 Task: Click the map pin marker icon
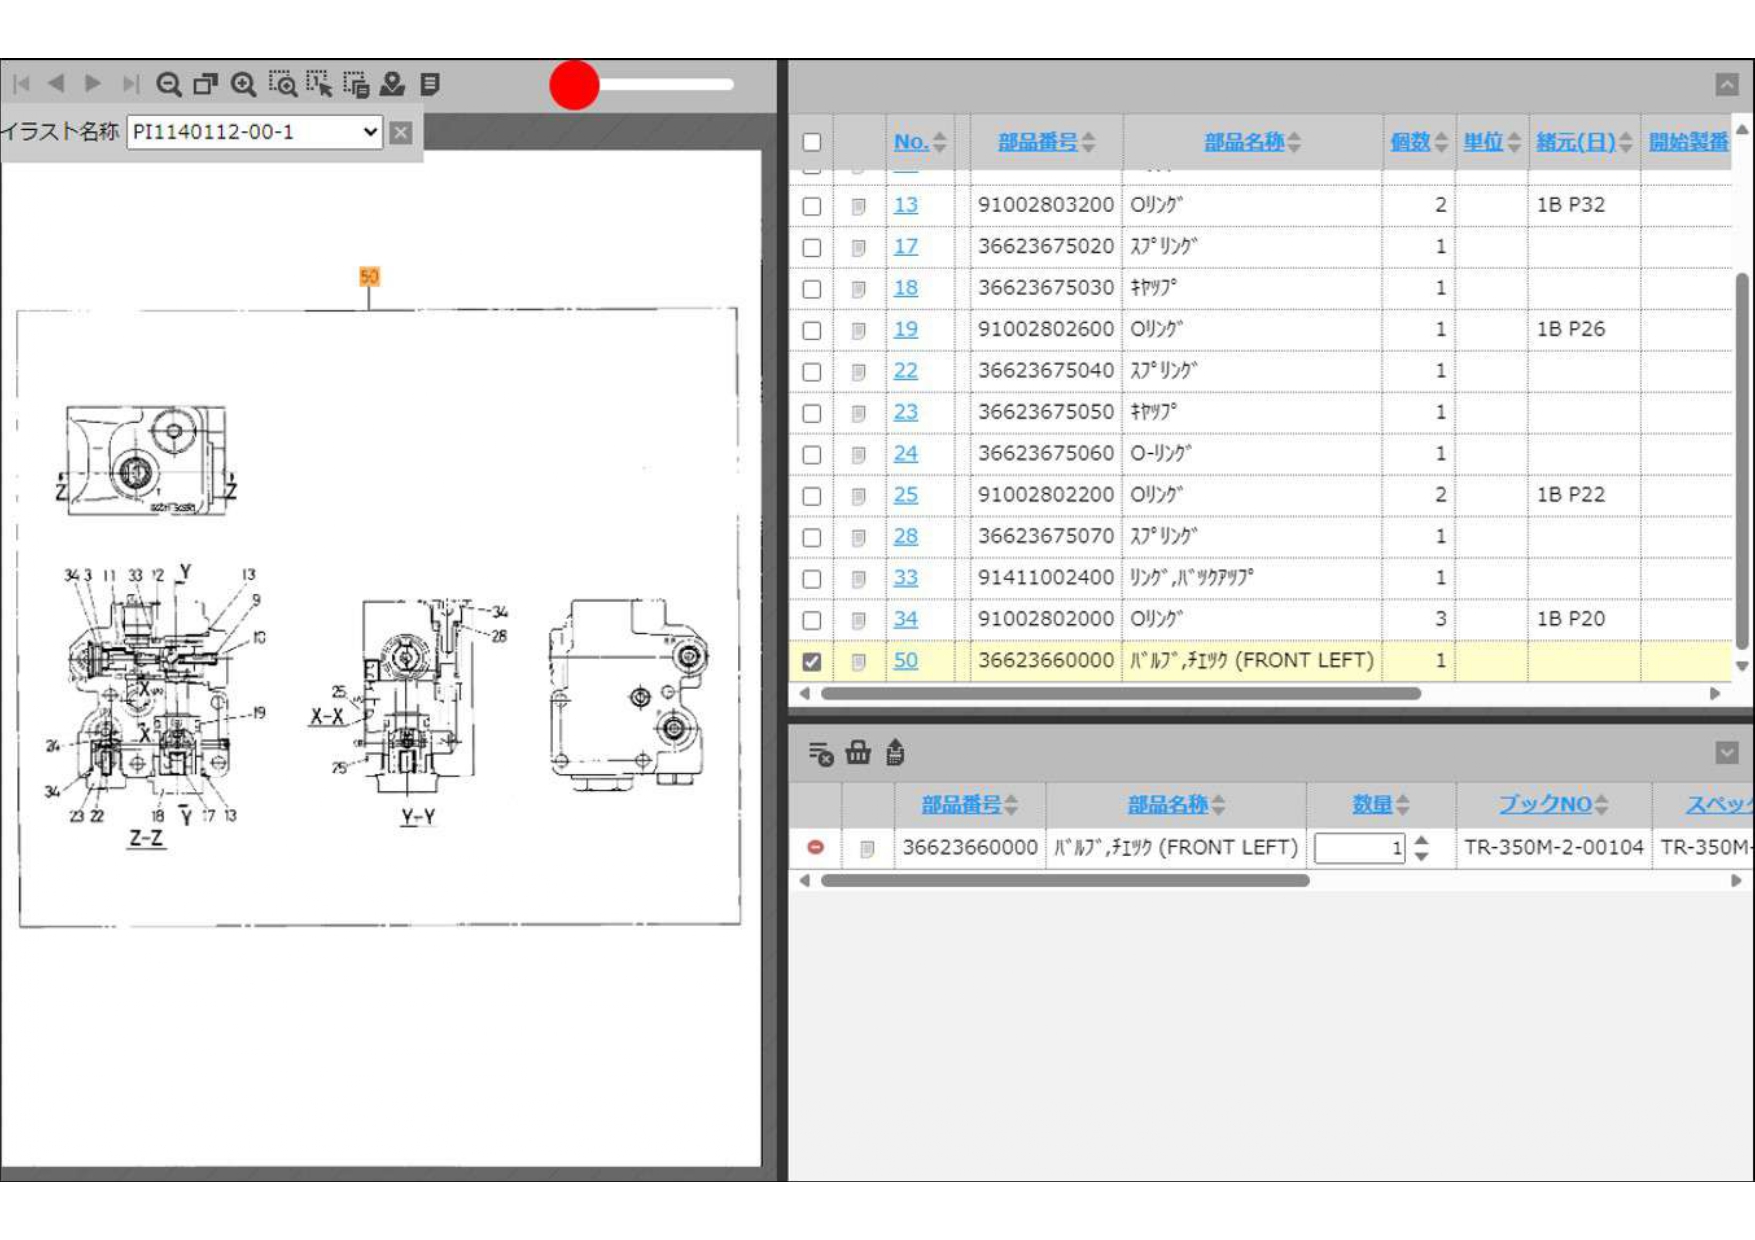pyautogui.click(x=392, y=85)
